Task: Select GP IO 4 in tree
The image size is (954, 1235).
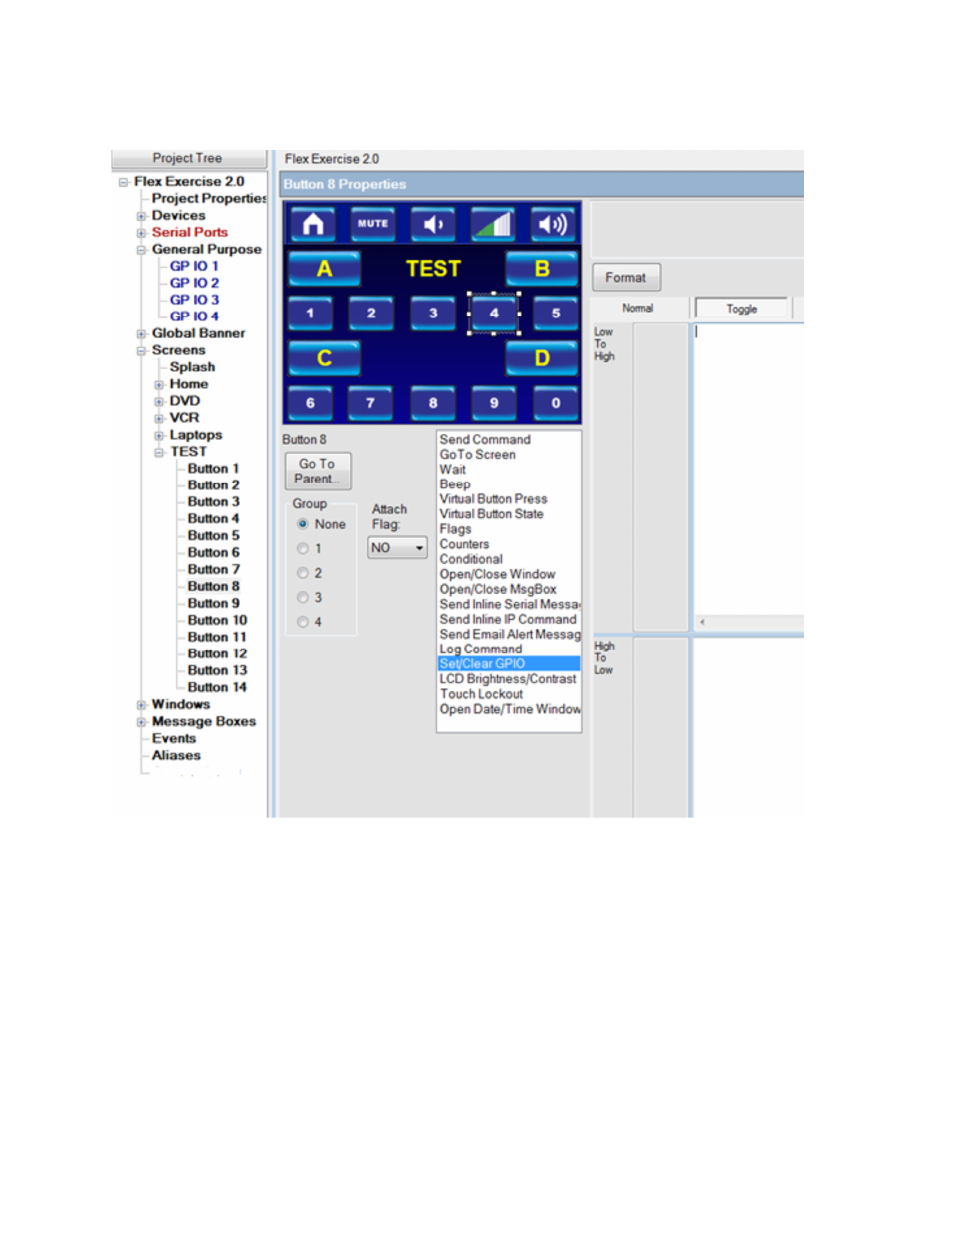Action: coord(194,316)
